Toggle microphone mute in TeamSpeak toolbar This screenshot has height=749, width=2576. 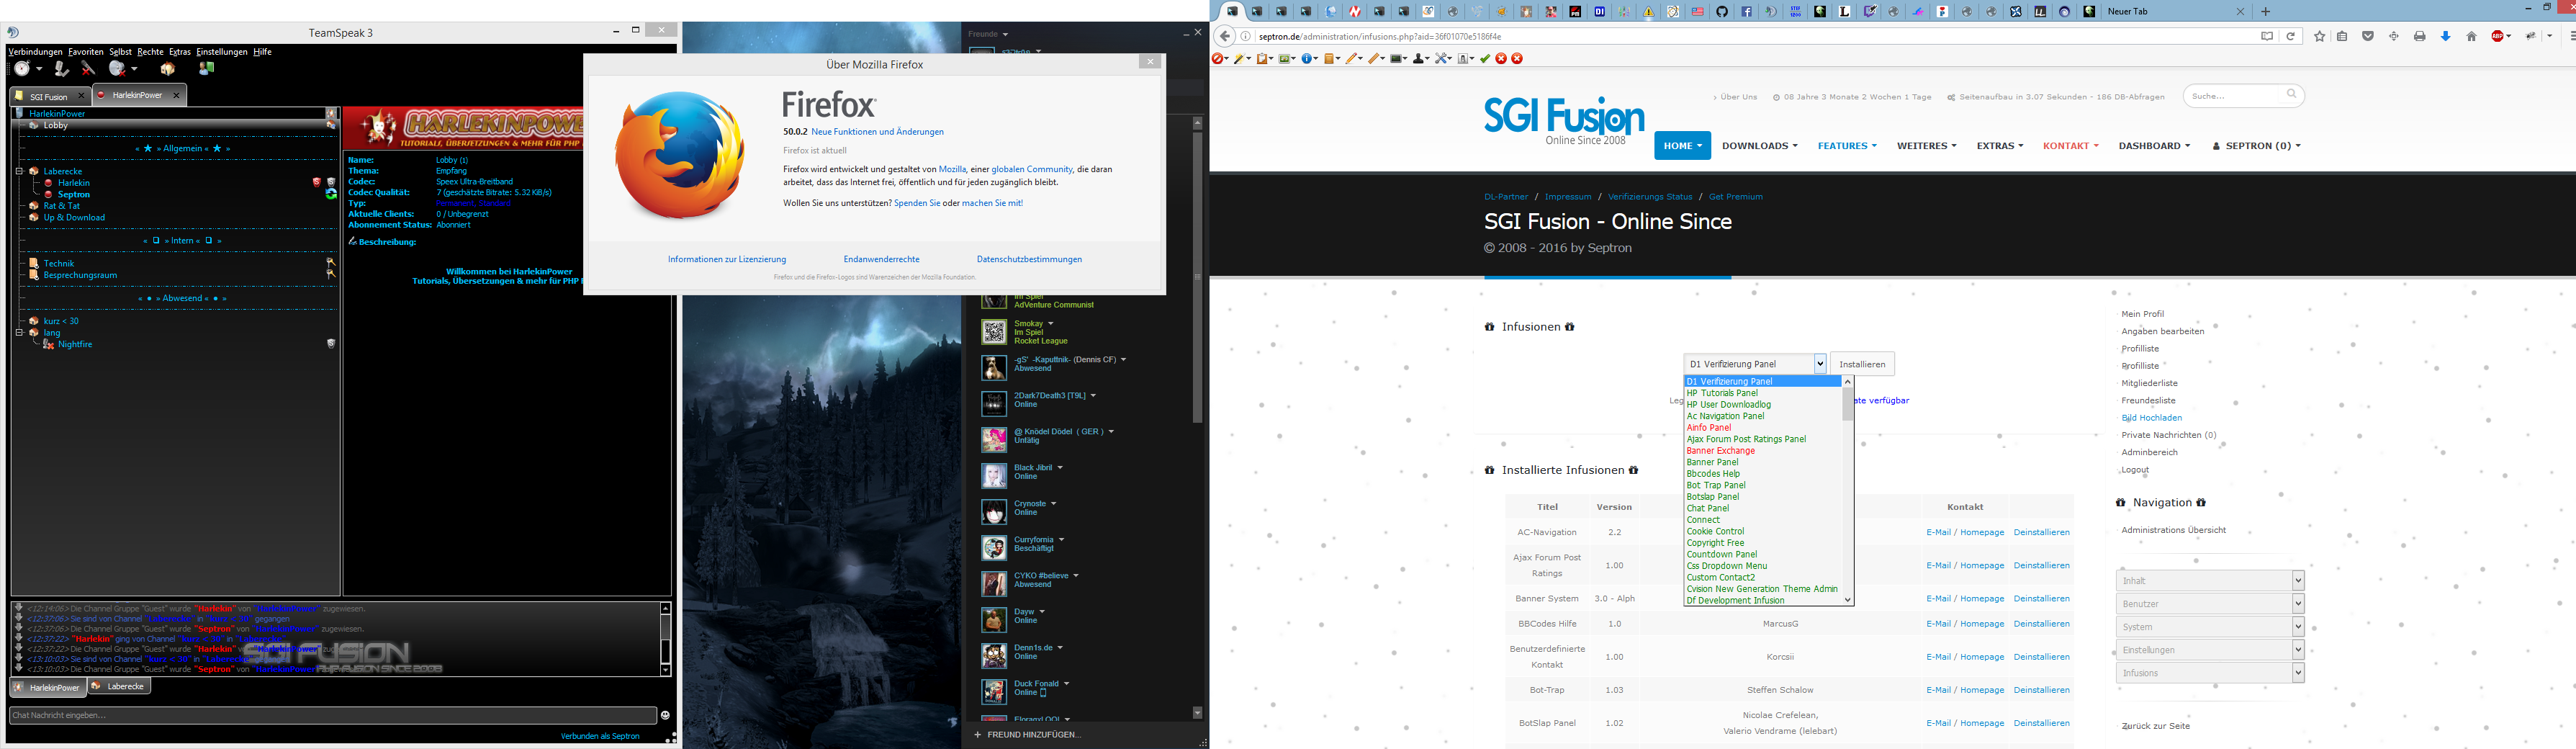(x=89, y=68)
